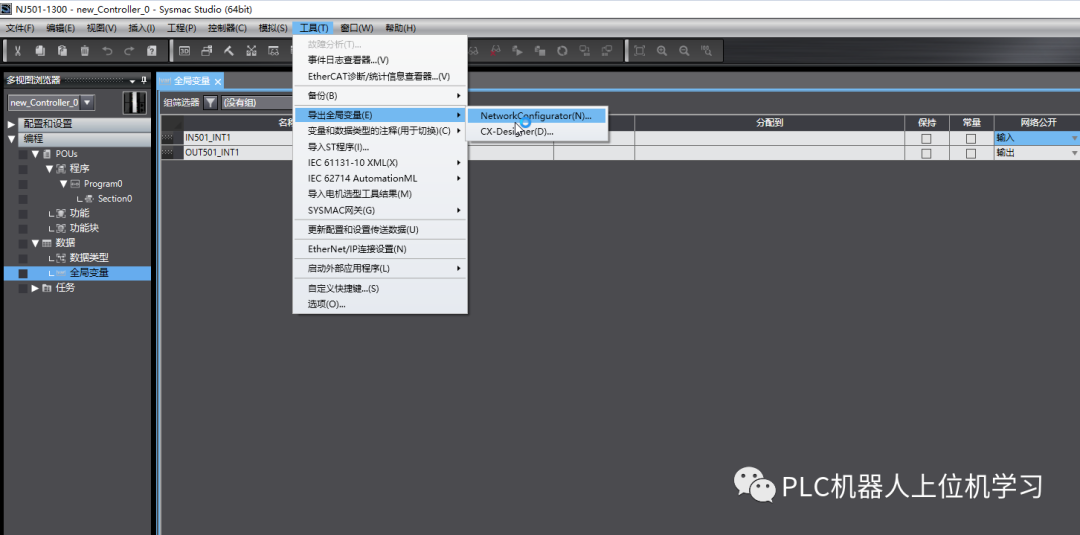1080x535 pixels.
Task: Click the Fit to screen zoom icon
Action: point(639,50)
